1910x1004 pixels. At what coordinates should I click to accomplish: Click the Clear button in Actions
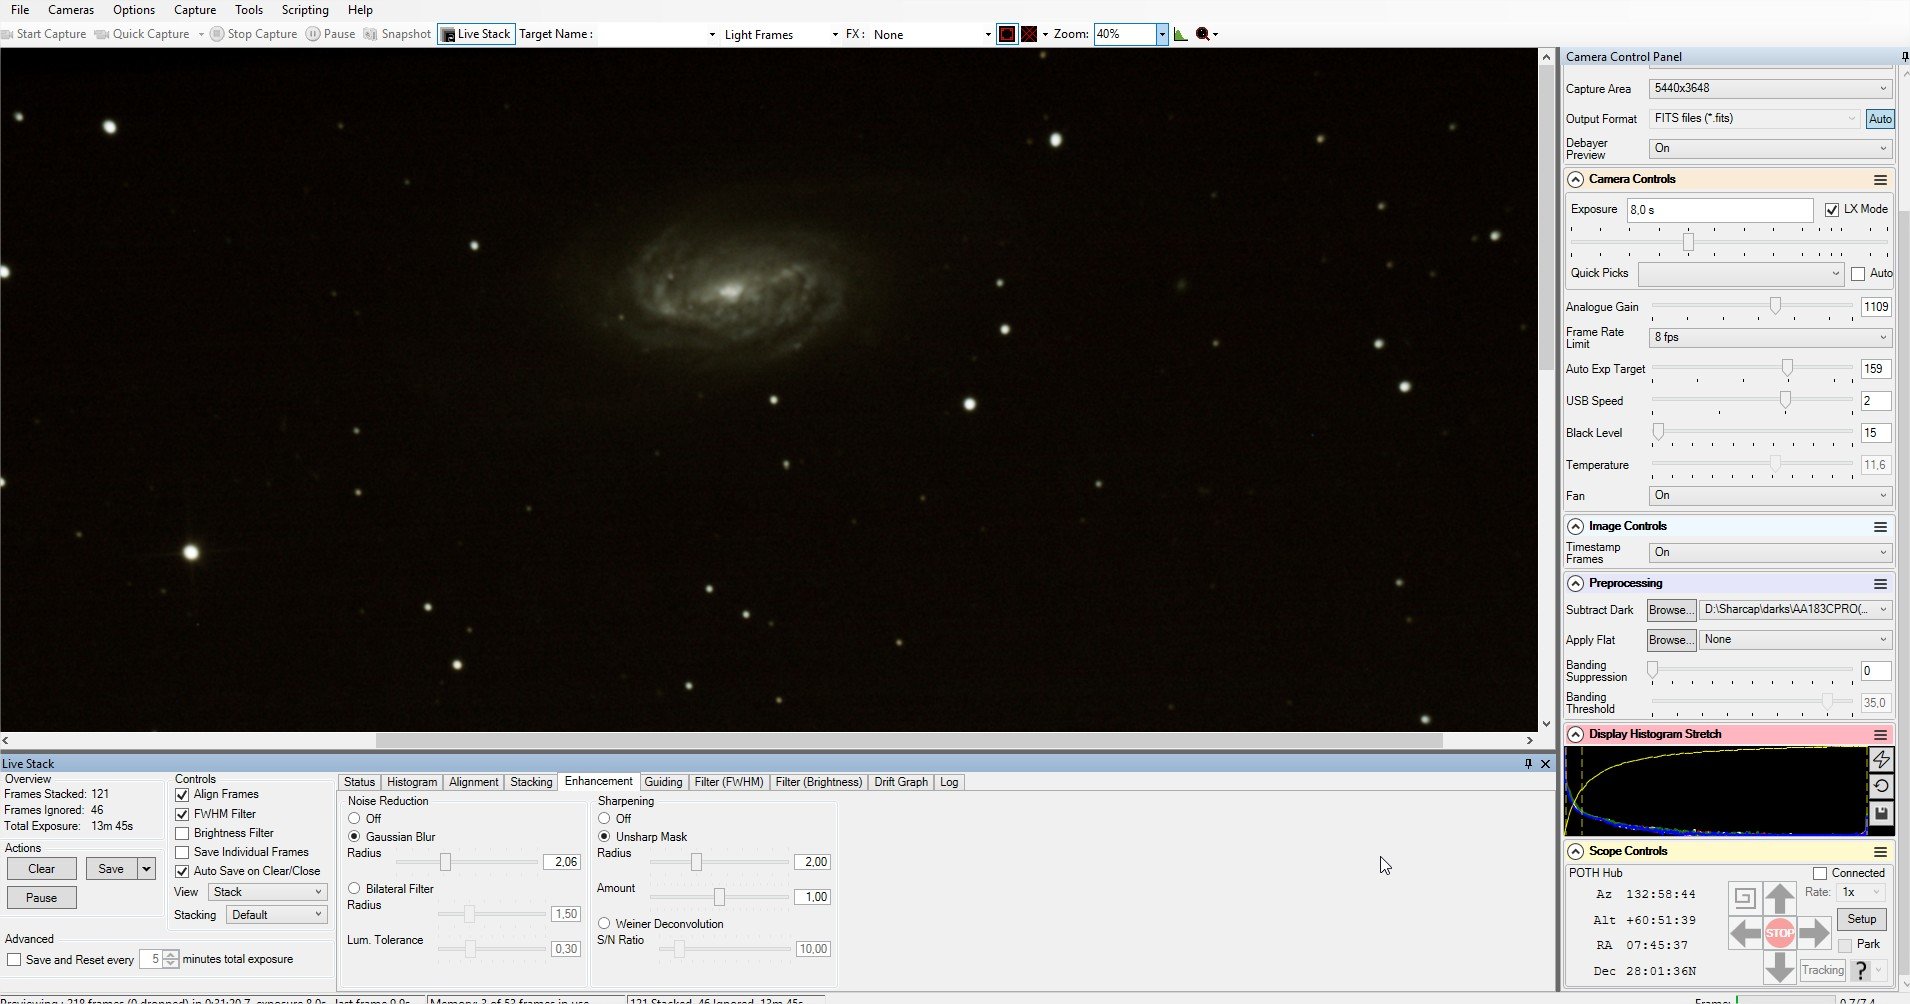pos(42,869)
